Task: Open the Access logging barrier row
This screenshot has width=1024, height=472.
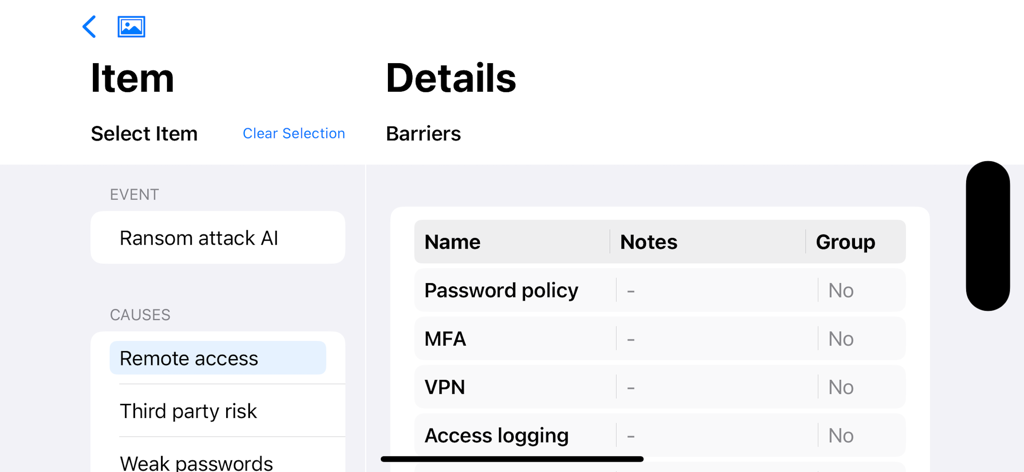Action: (496, 435)
